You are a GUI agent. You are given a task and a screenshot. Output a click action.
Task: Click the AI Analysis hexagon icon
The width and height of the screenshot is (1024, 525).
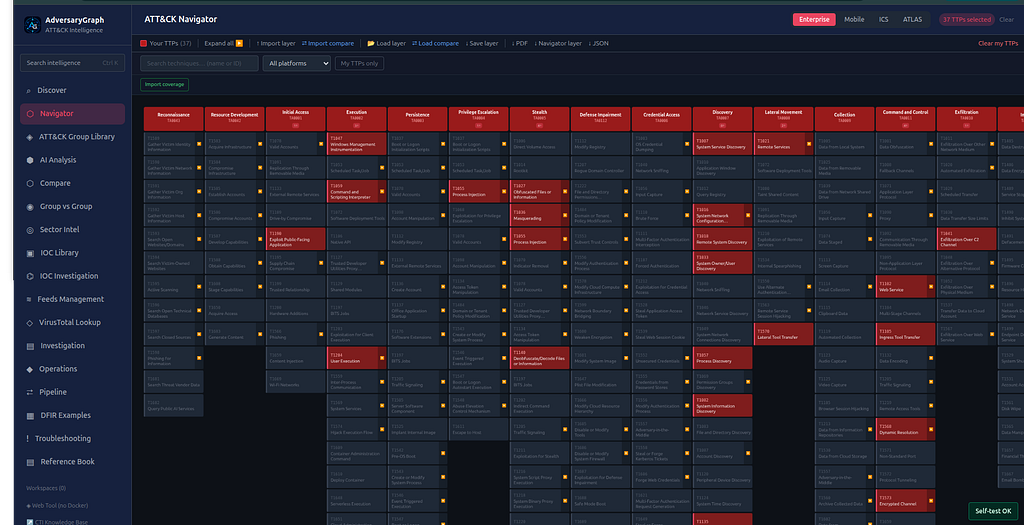click(x=29, y=160)
